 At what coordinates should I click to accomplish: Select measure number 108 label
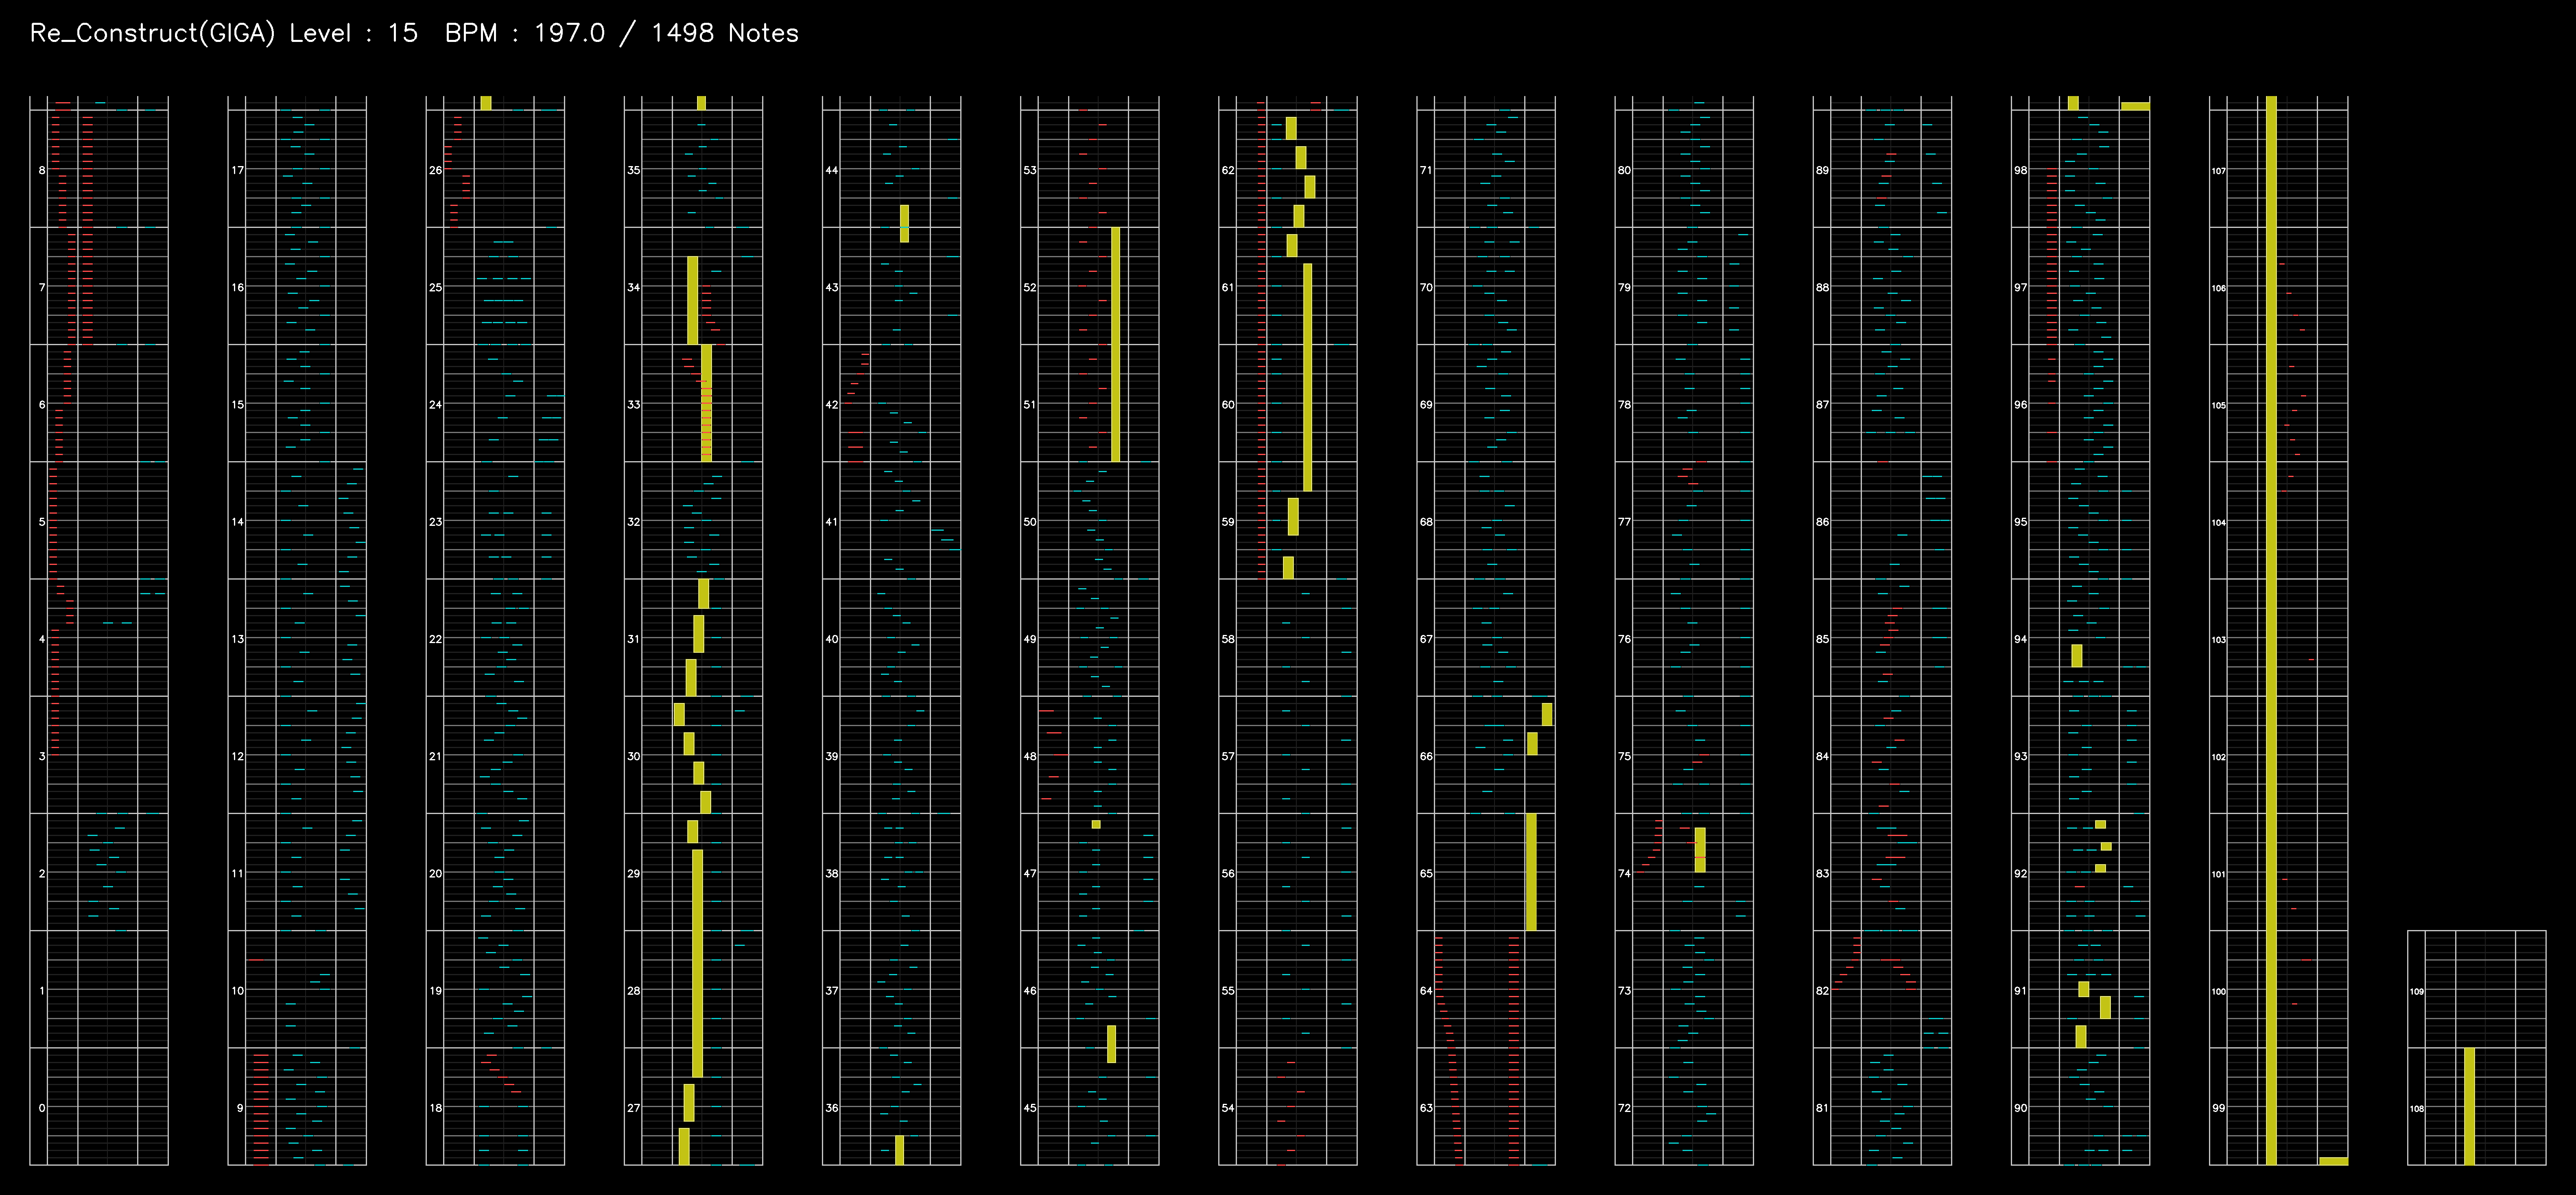point(2416,1108)
